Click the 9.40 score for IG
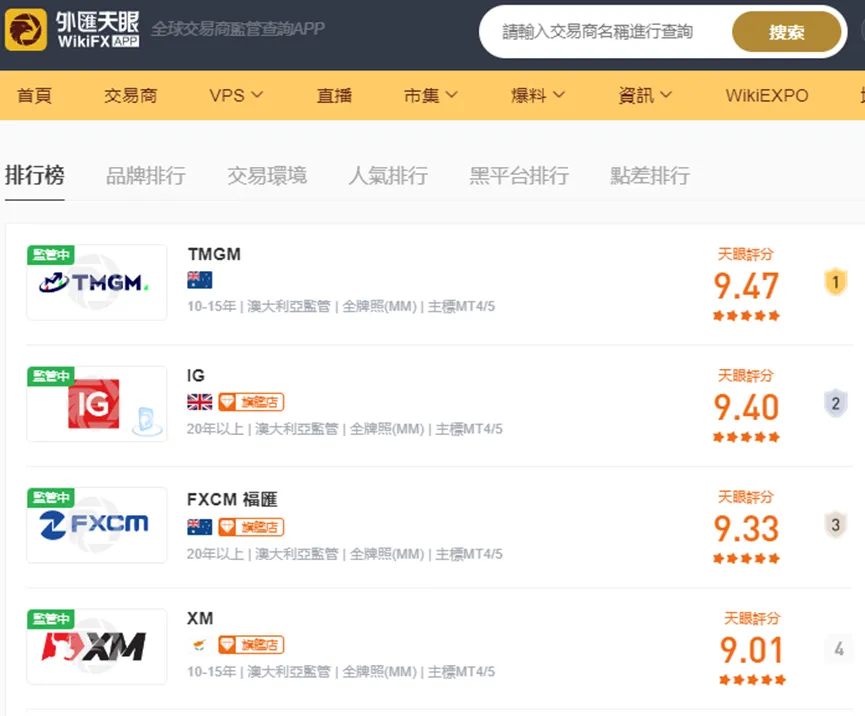This screenshot has width=865, height=716. (746, 407)
